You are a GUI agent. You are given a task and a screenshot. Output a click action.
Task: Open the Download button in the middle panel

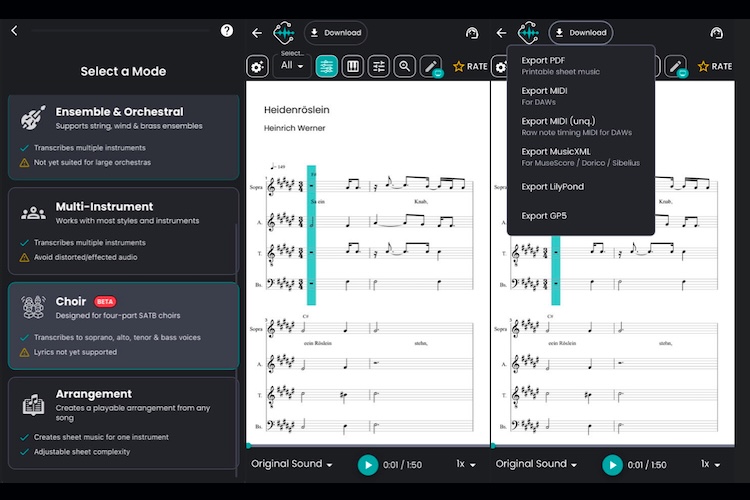tap(336, 33)
